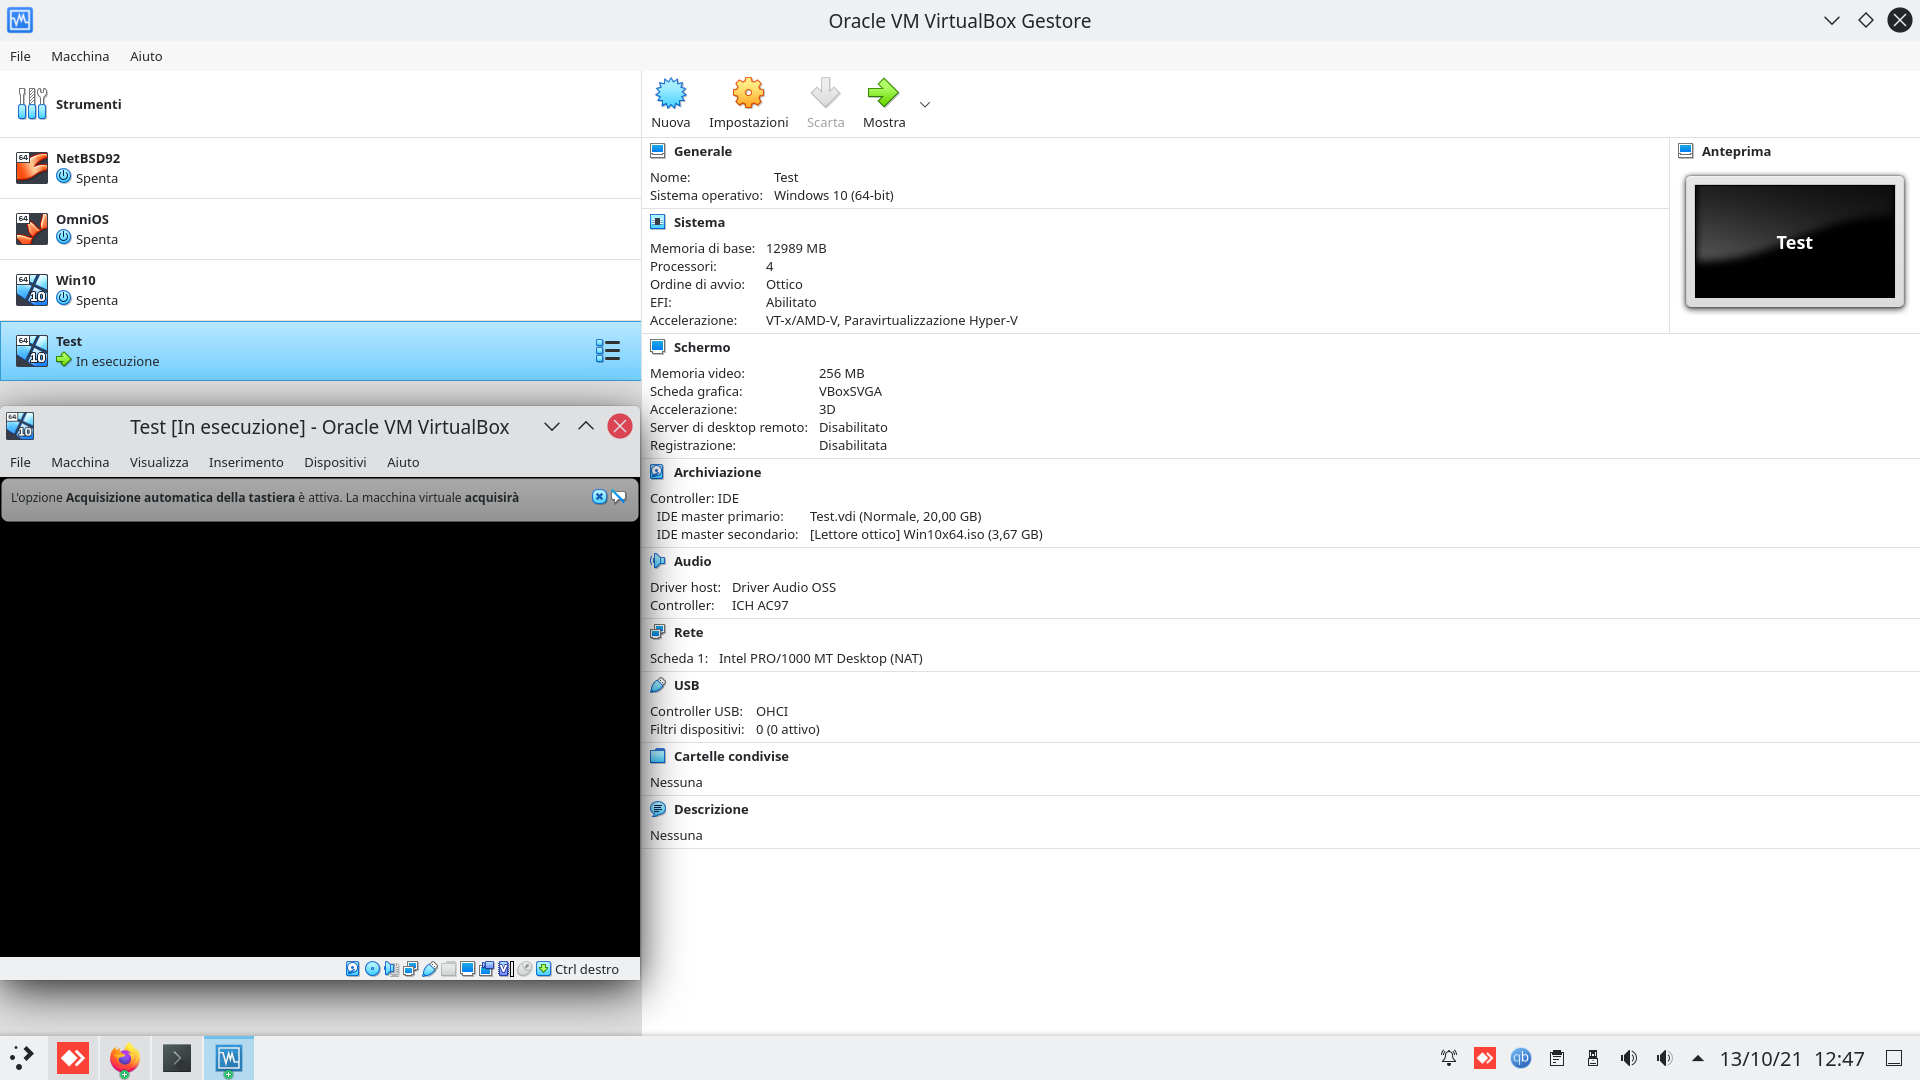
Task: Click the don't-show-again icon on notification bar
Action: [x=619, y=497]
